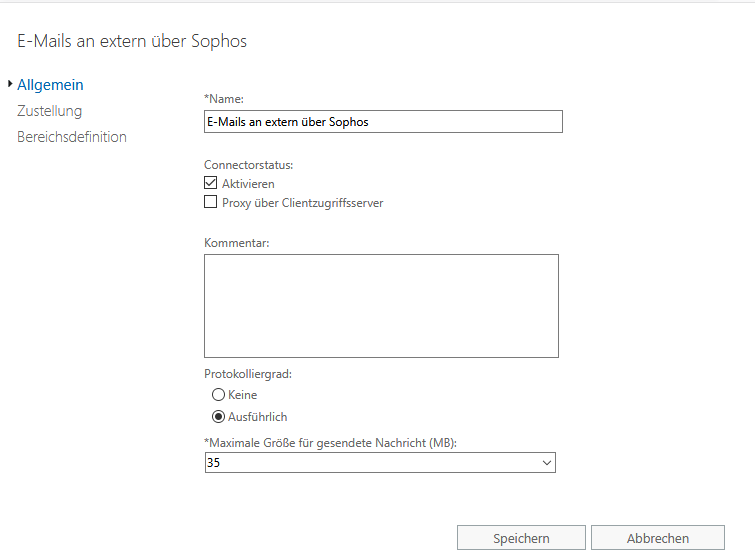Switch to the Bereichsdefinition section
The height and width of the screenshot is (555, 755).
(x=72, y=137)
